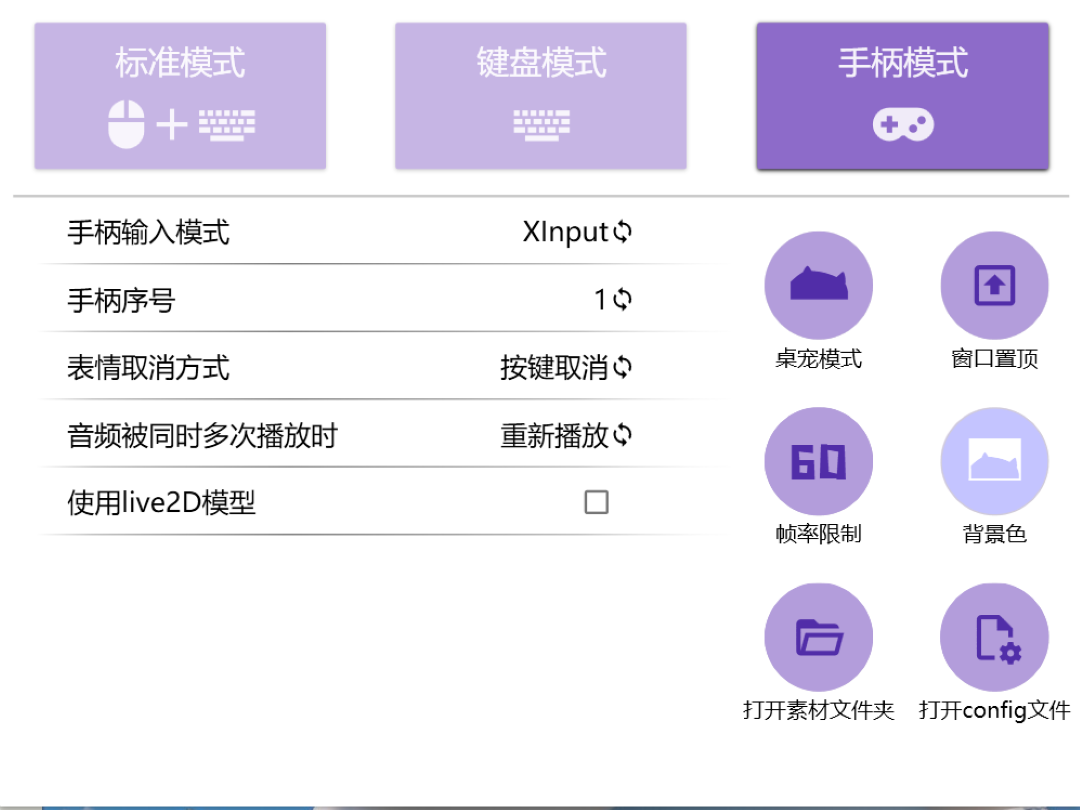This screenshot has height=810, width=1080.
Task: Click the gamepad icon on 手柄模式 card
Action: click(901, 123)
